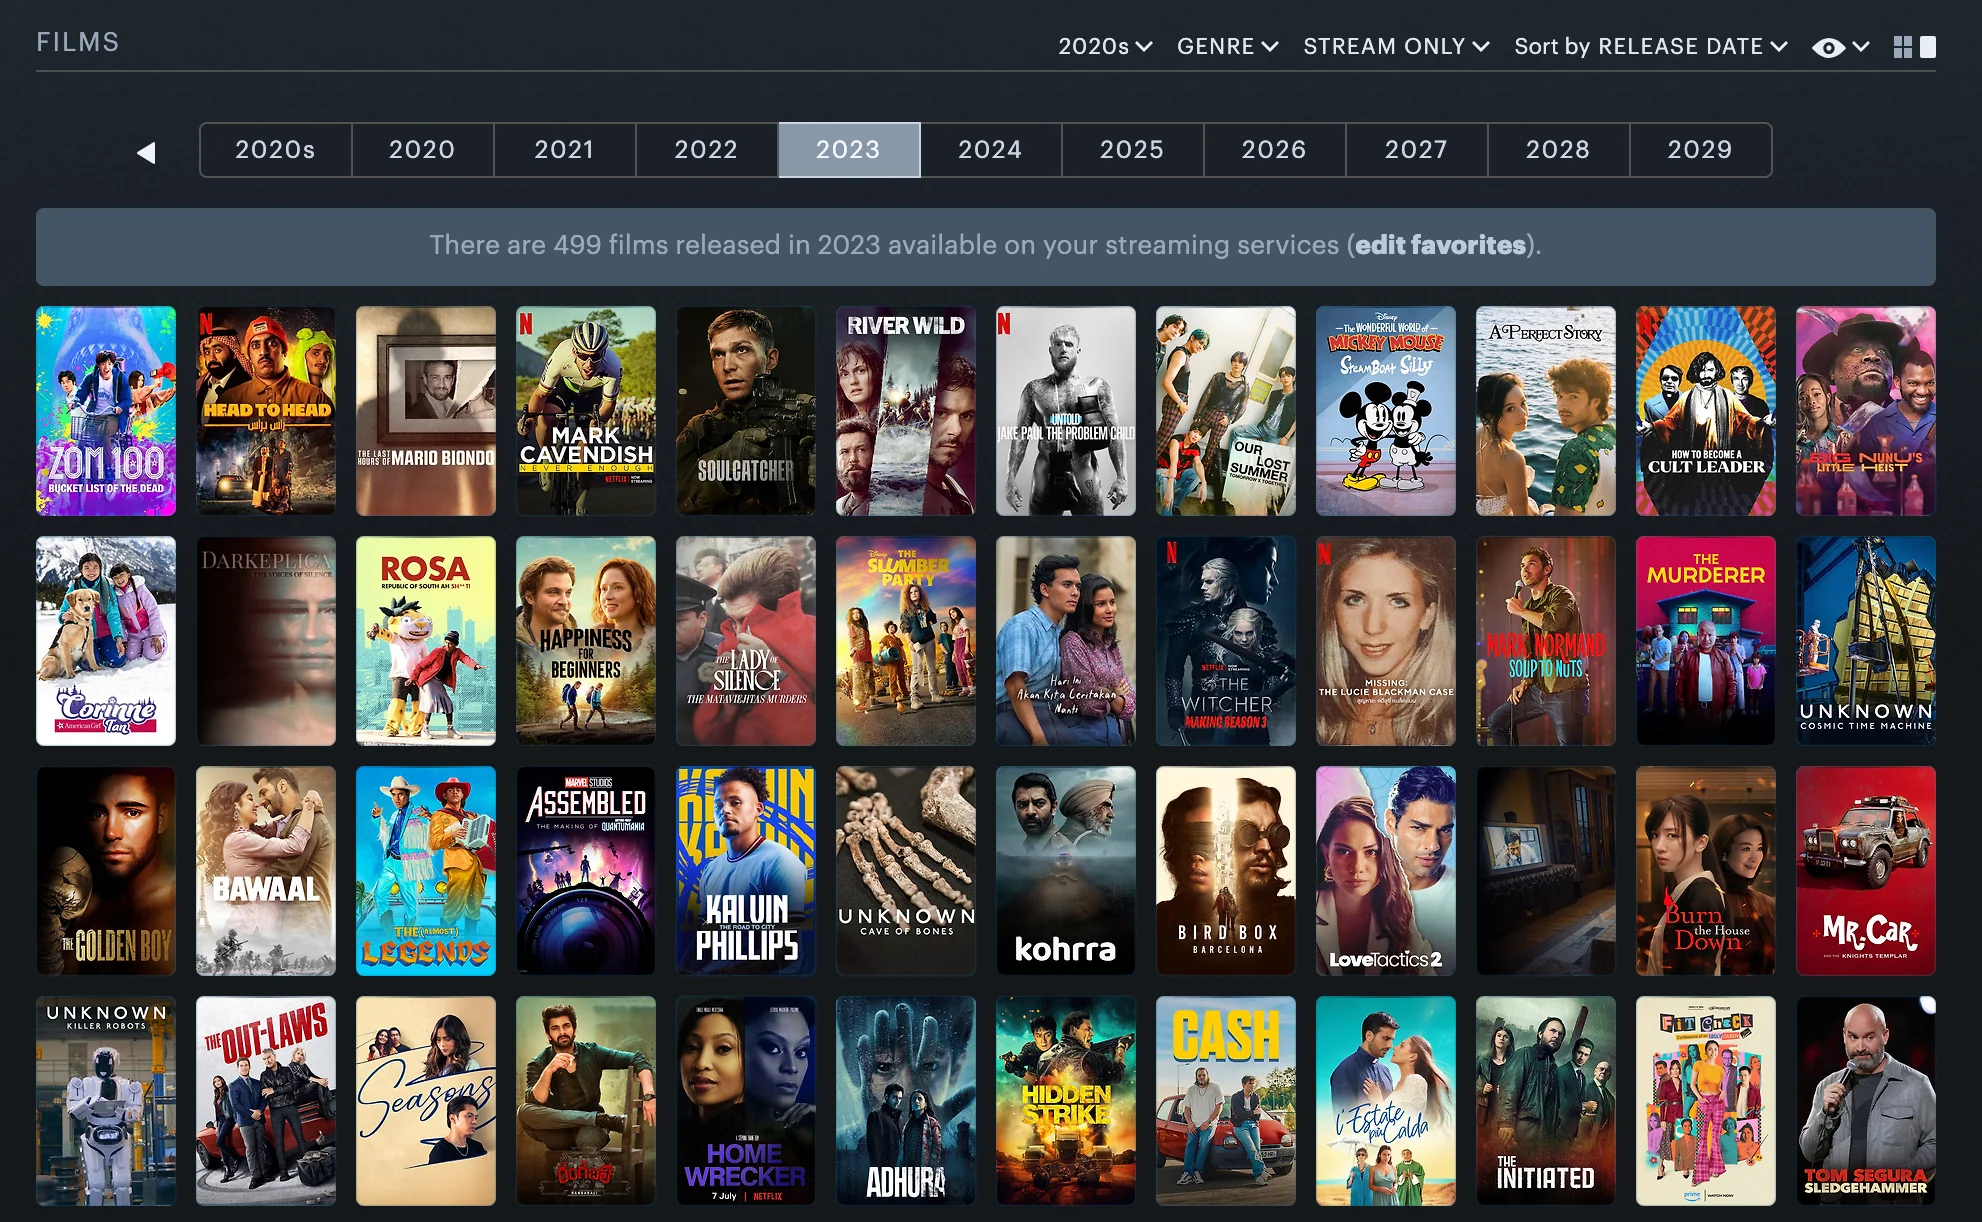The width and height of the screenshot is (1982, 1222).
Task: Toggle the grid view layout icon
Action: click(x=1901, y=47)
